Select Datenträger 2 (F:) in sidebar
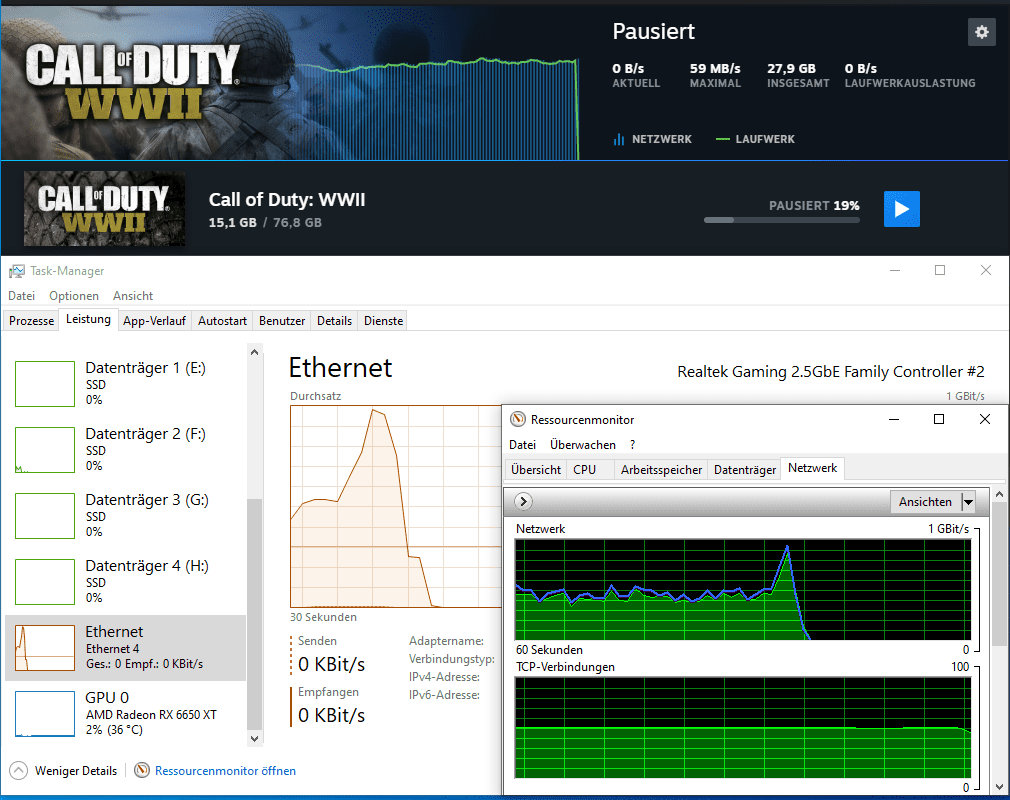The image size is (1010, 800). (x=126, y=450)
